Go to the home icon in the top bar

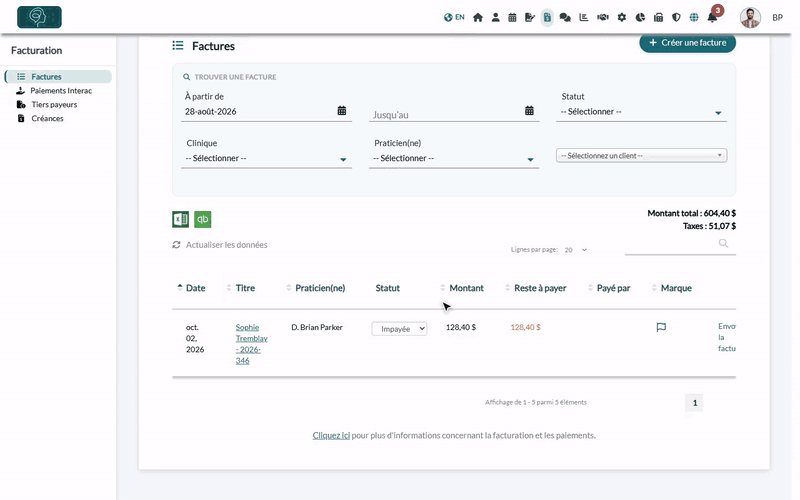tap(478, 17)
